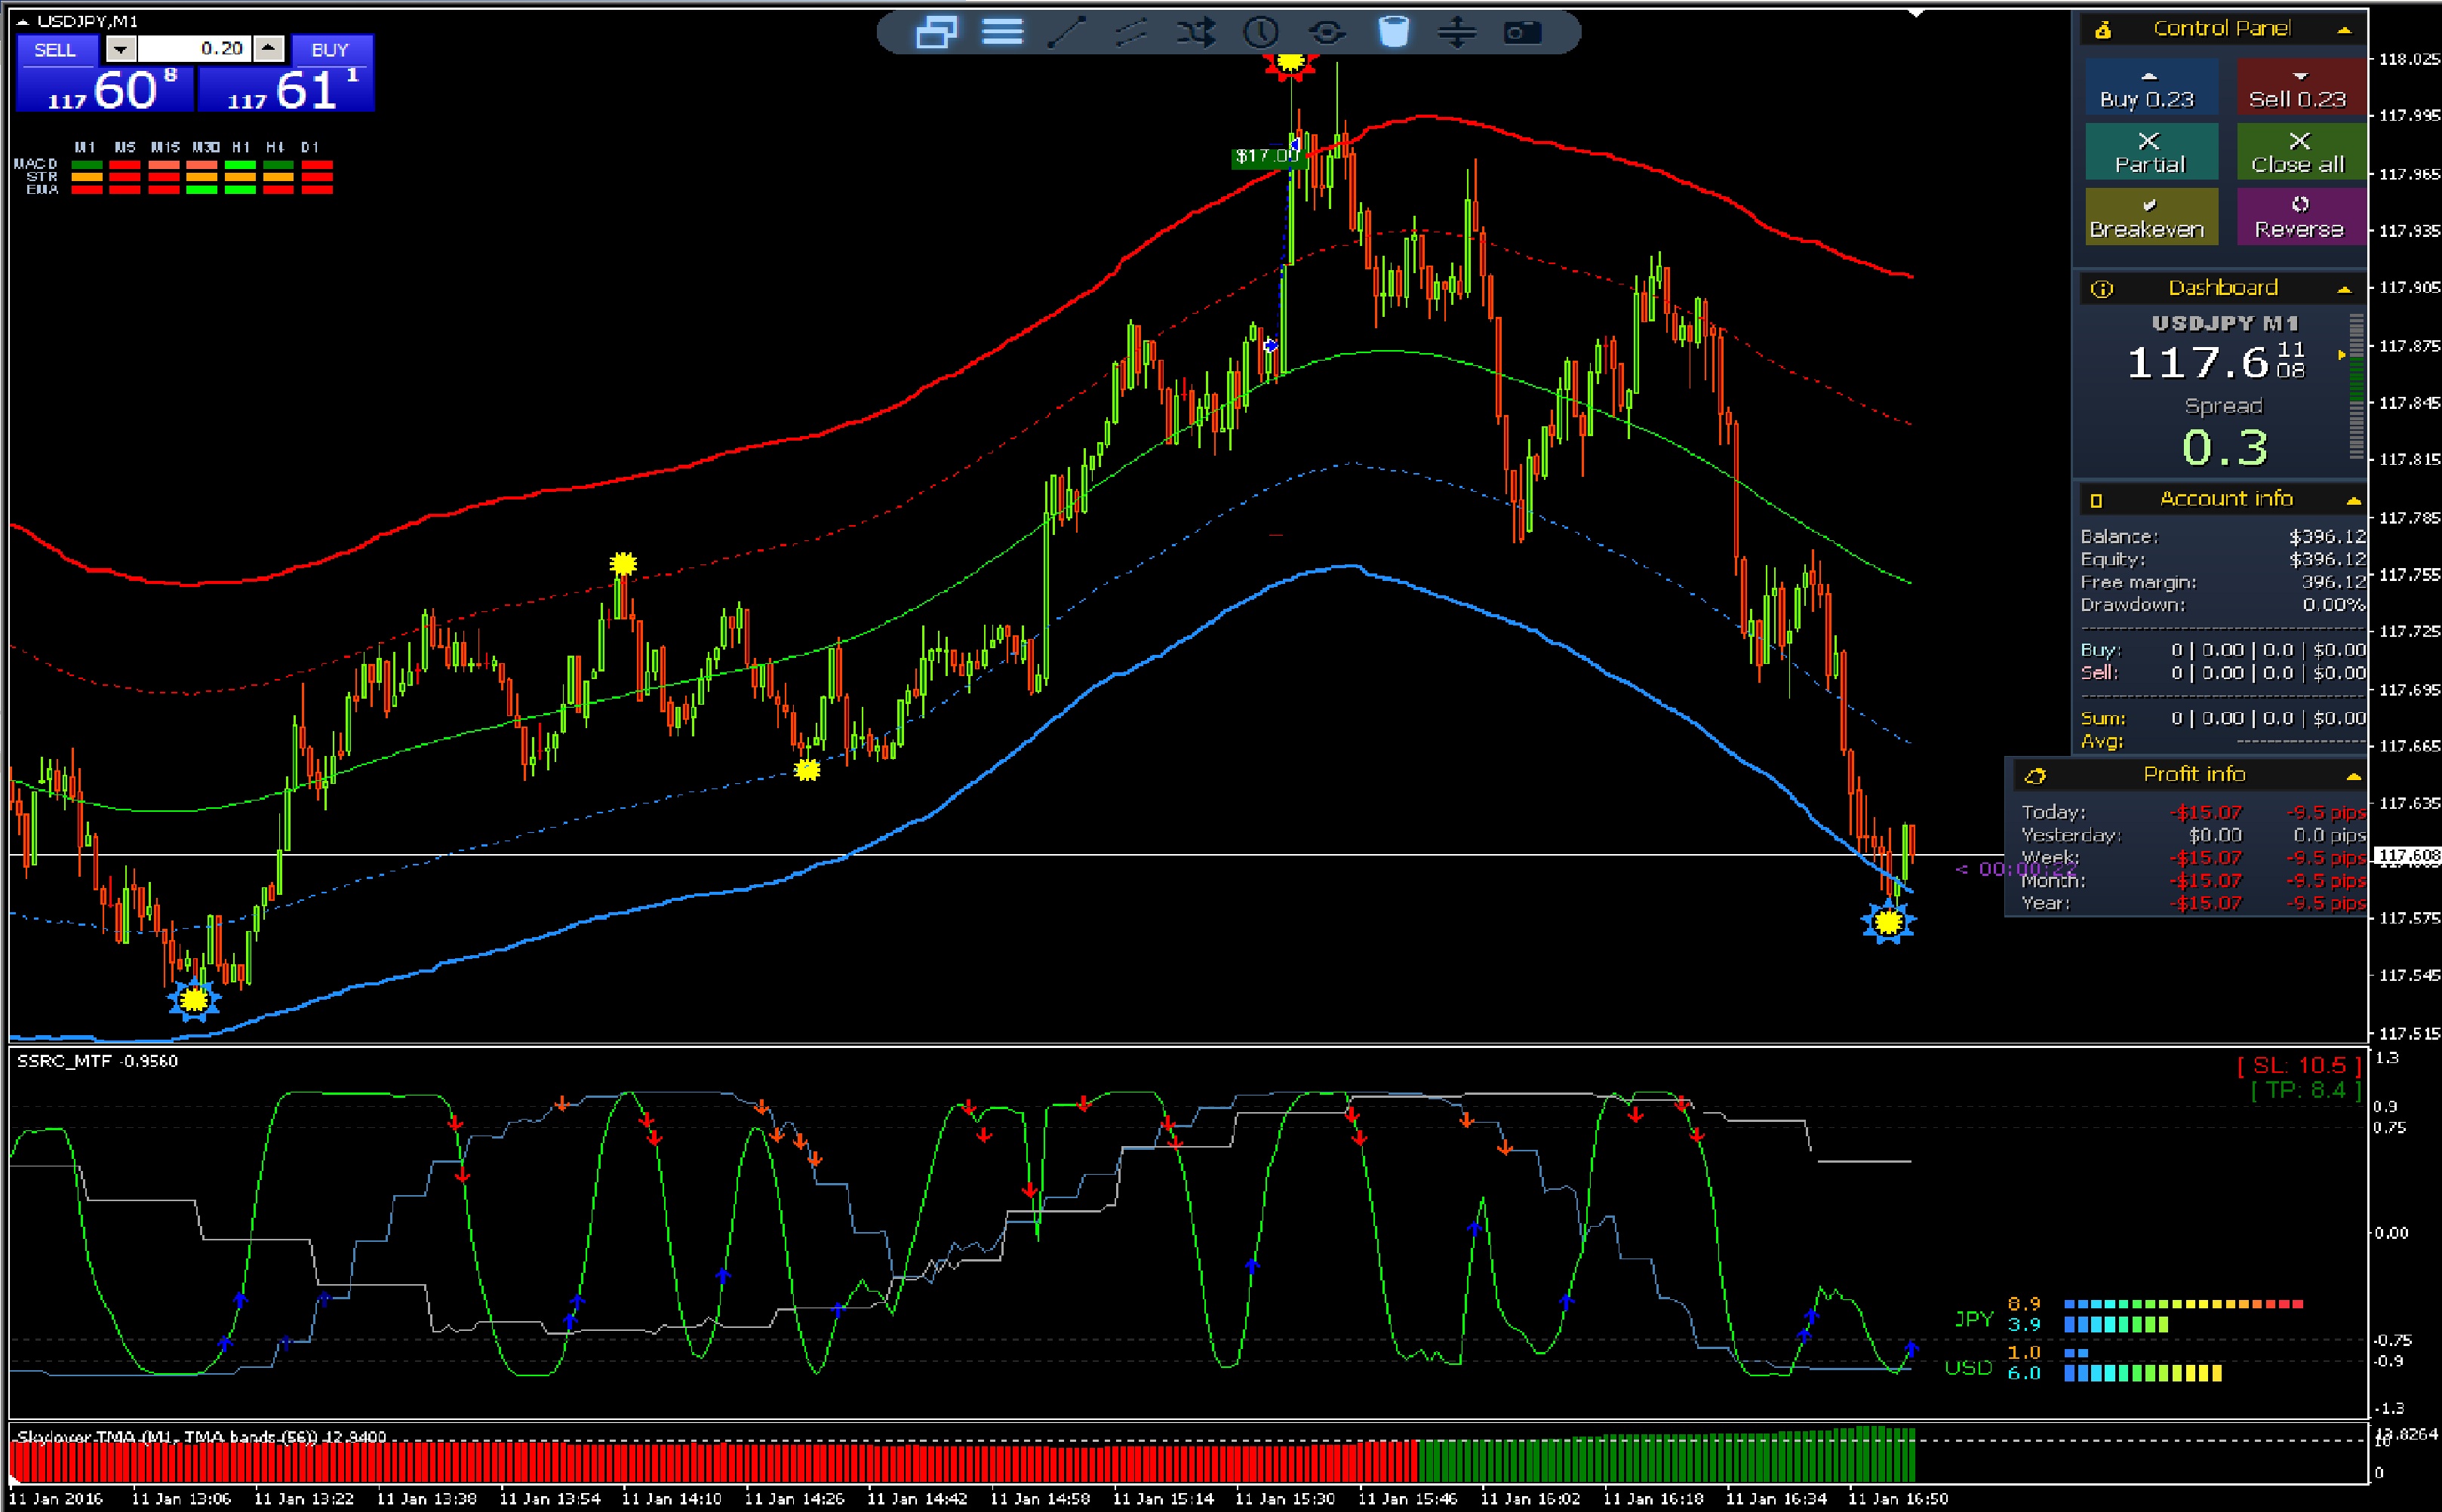The width and height of the screenshot is (2442, 1512).
Task: Click the yellow sun signal at latest low
Action: click(1888, 921)
